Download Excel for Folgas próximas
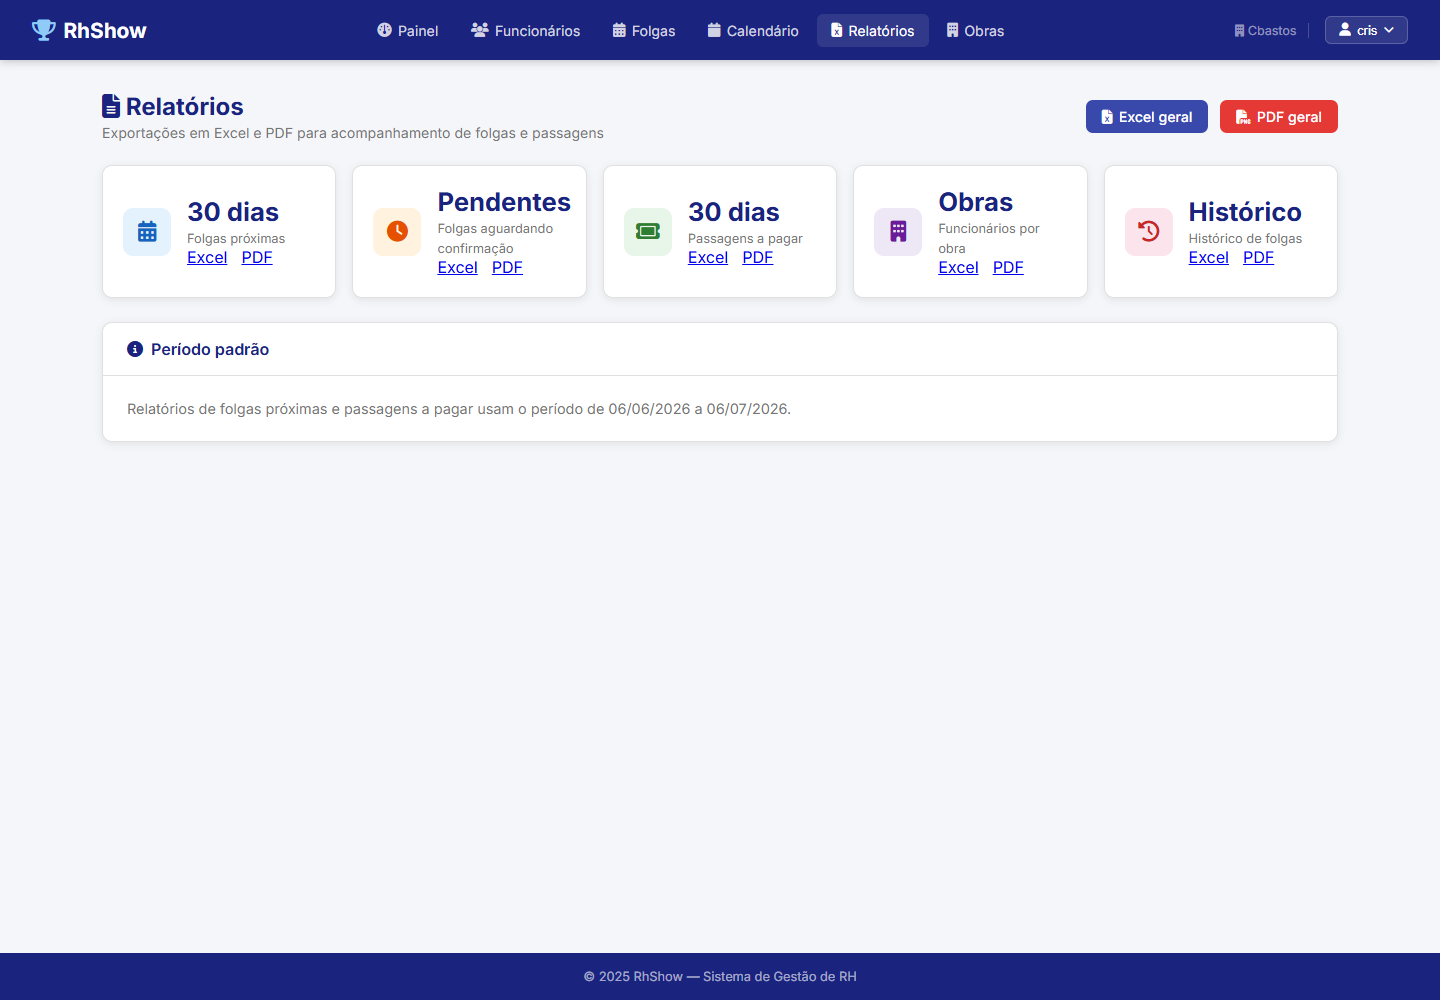The width and height of the screenshot is (1440, 1000). coord(207,258)
